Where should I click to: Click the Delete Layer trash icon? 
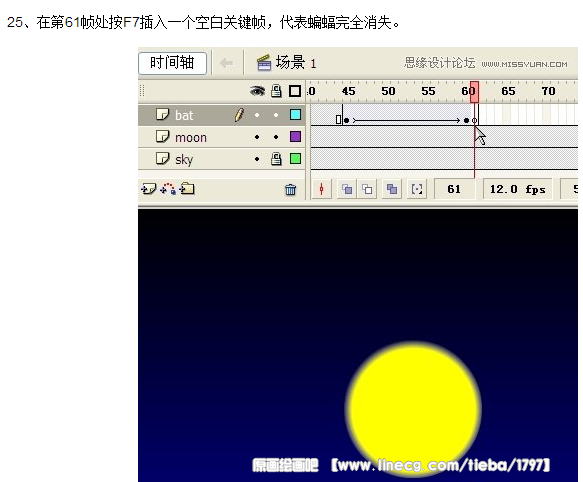tap(290, 190)
